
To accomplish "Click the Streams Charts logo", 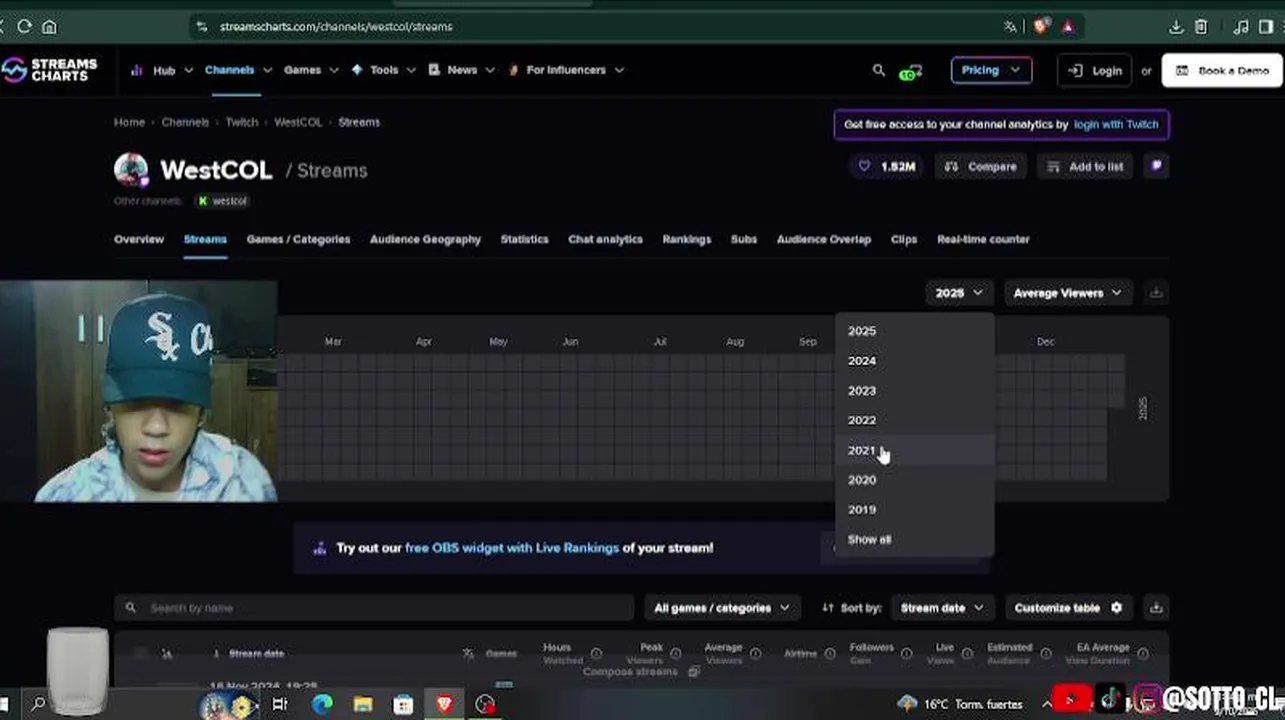I will pyautogui.click(x=50, y=70).
